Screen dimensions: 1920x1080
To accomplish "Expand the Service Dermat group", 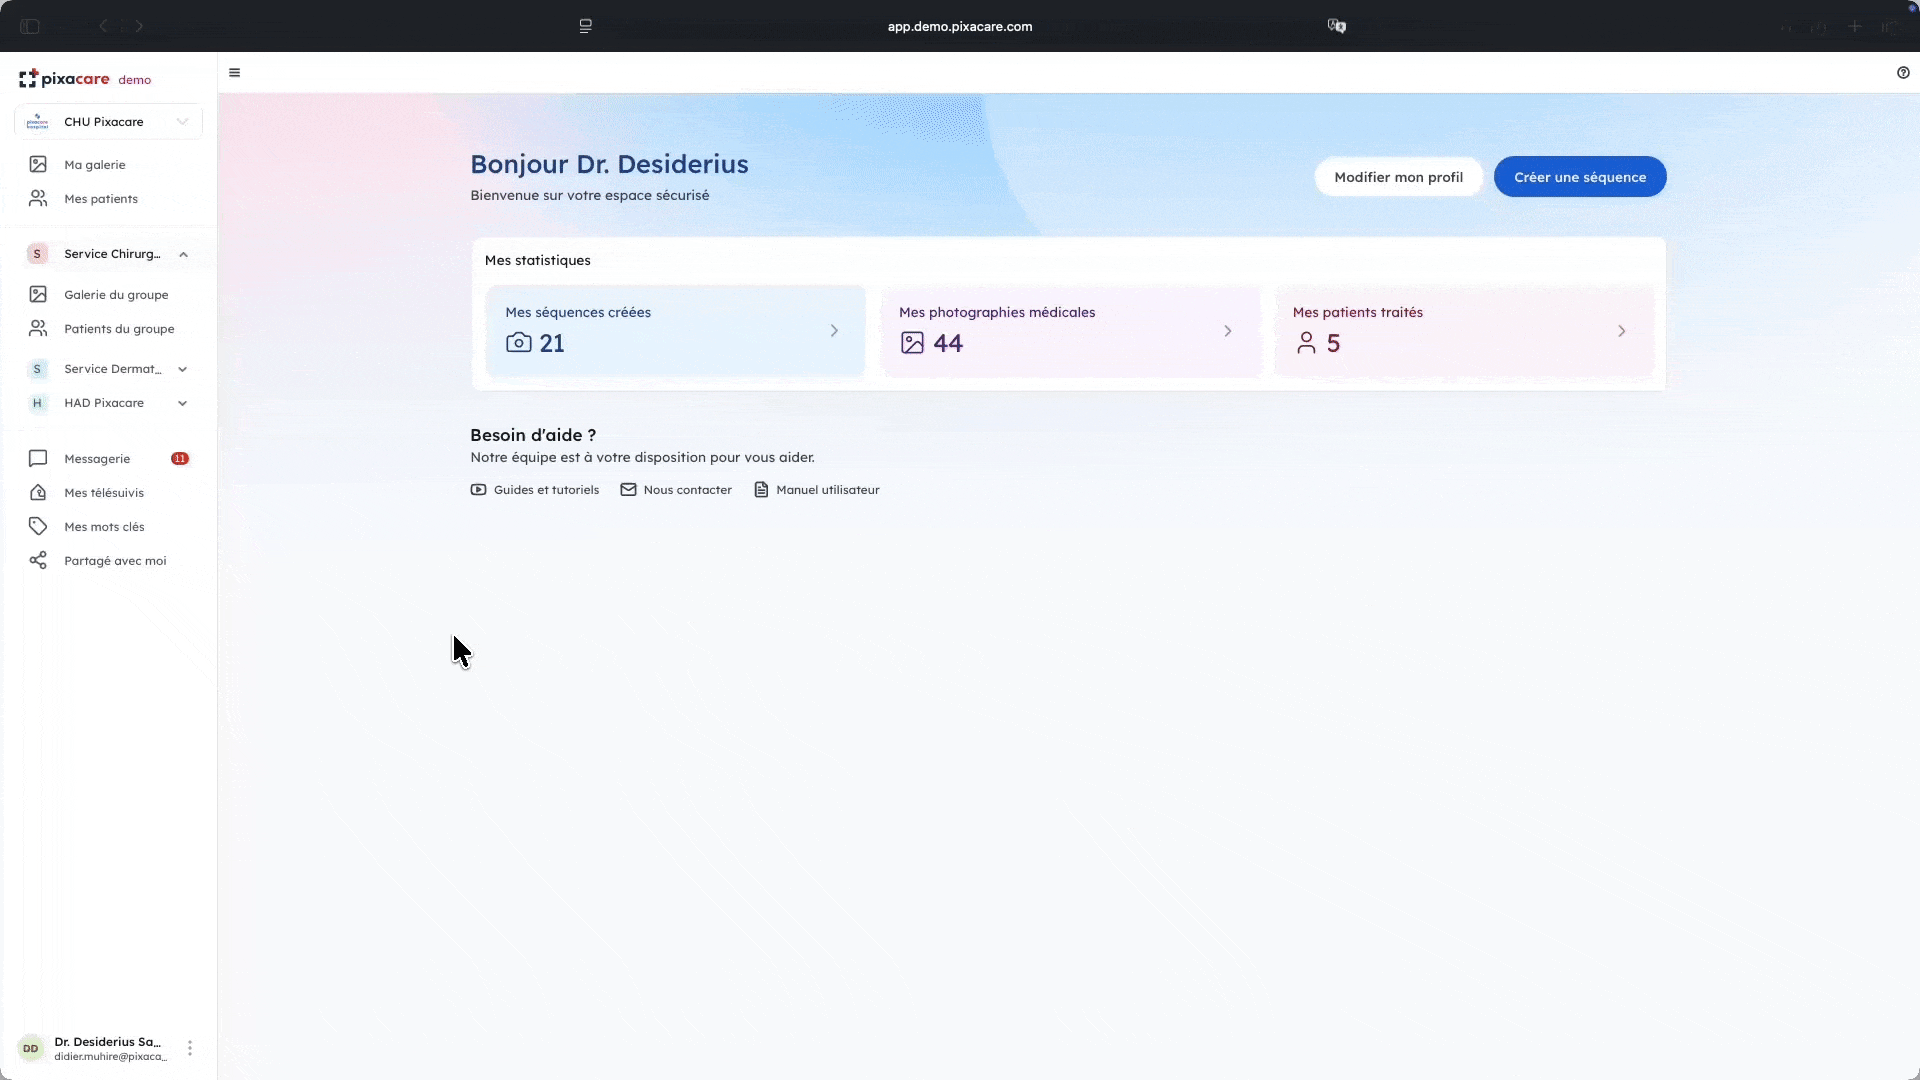I will (183, 369).
